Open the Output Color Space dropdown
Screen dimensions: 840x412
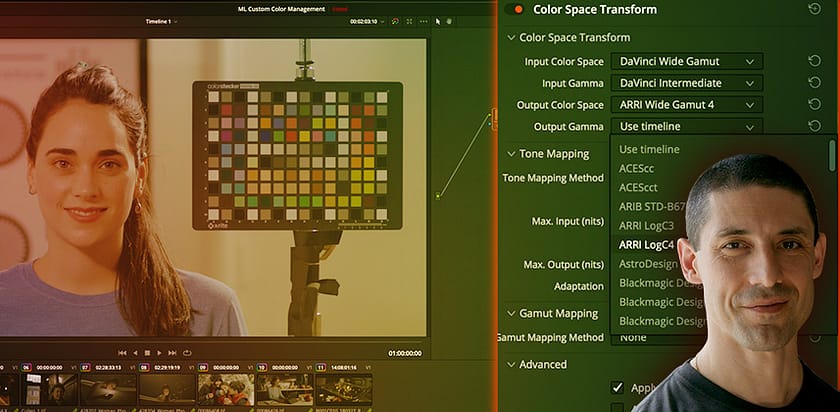pyautogui.click(x=687, y=105)
